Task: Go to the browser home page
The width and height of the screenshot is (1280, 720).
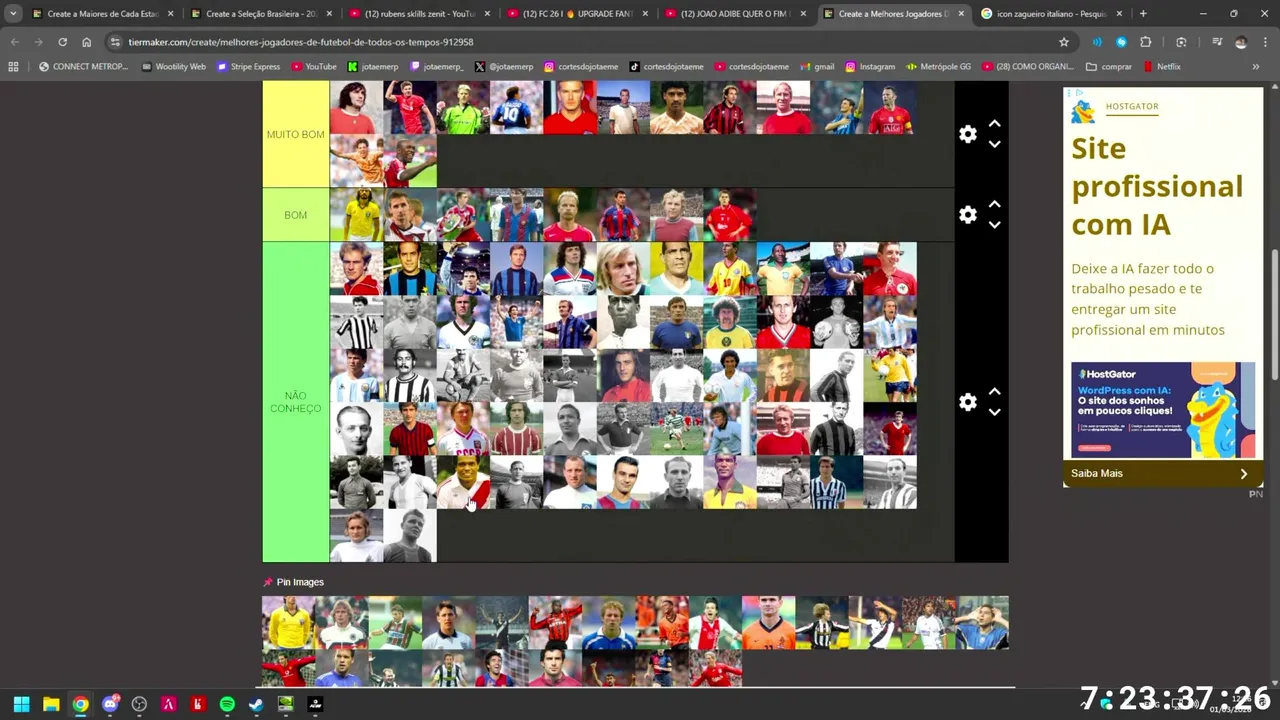Action: pos(86,42)
